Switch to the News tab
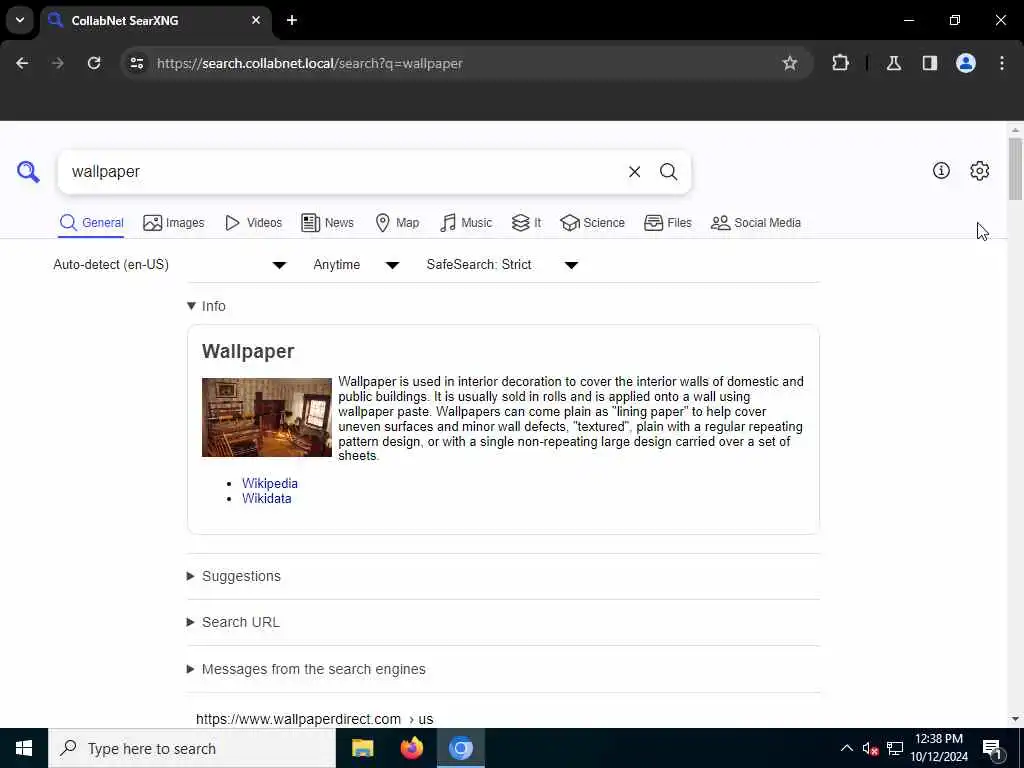The height and width of the screenshot is (768, 1024). click(x=328, y=223)
